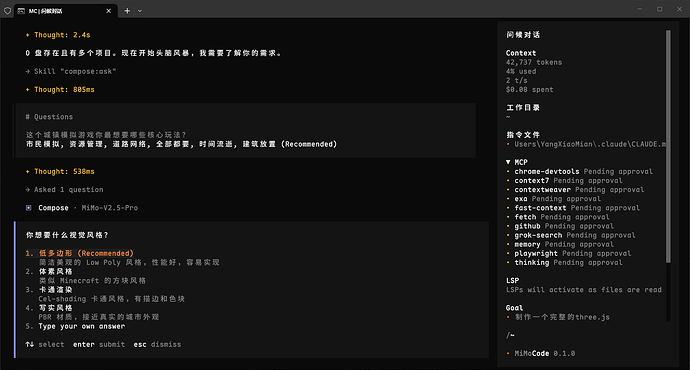Screen dimensions: 690x370
Task: Click the up-down arrows select hint
Action: point(45,344)
